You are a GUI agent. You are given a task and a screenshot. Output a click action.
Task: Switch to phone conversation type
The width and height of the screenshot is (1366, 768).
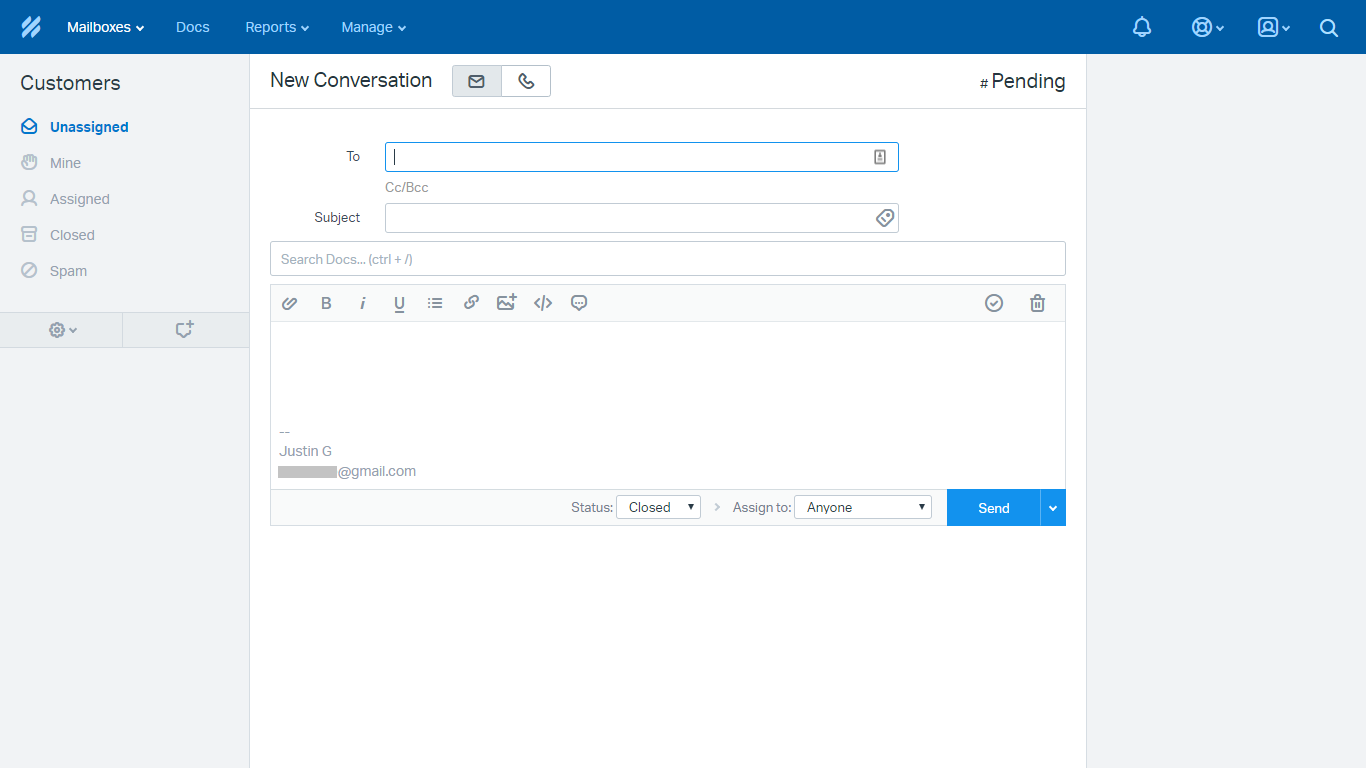pos(526,81)
